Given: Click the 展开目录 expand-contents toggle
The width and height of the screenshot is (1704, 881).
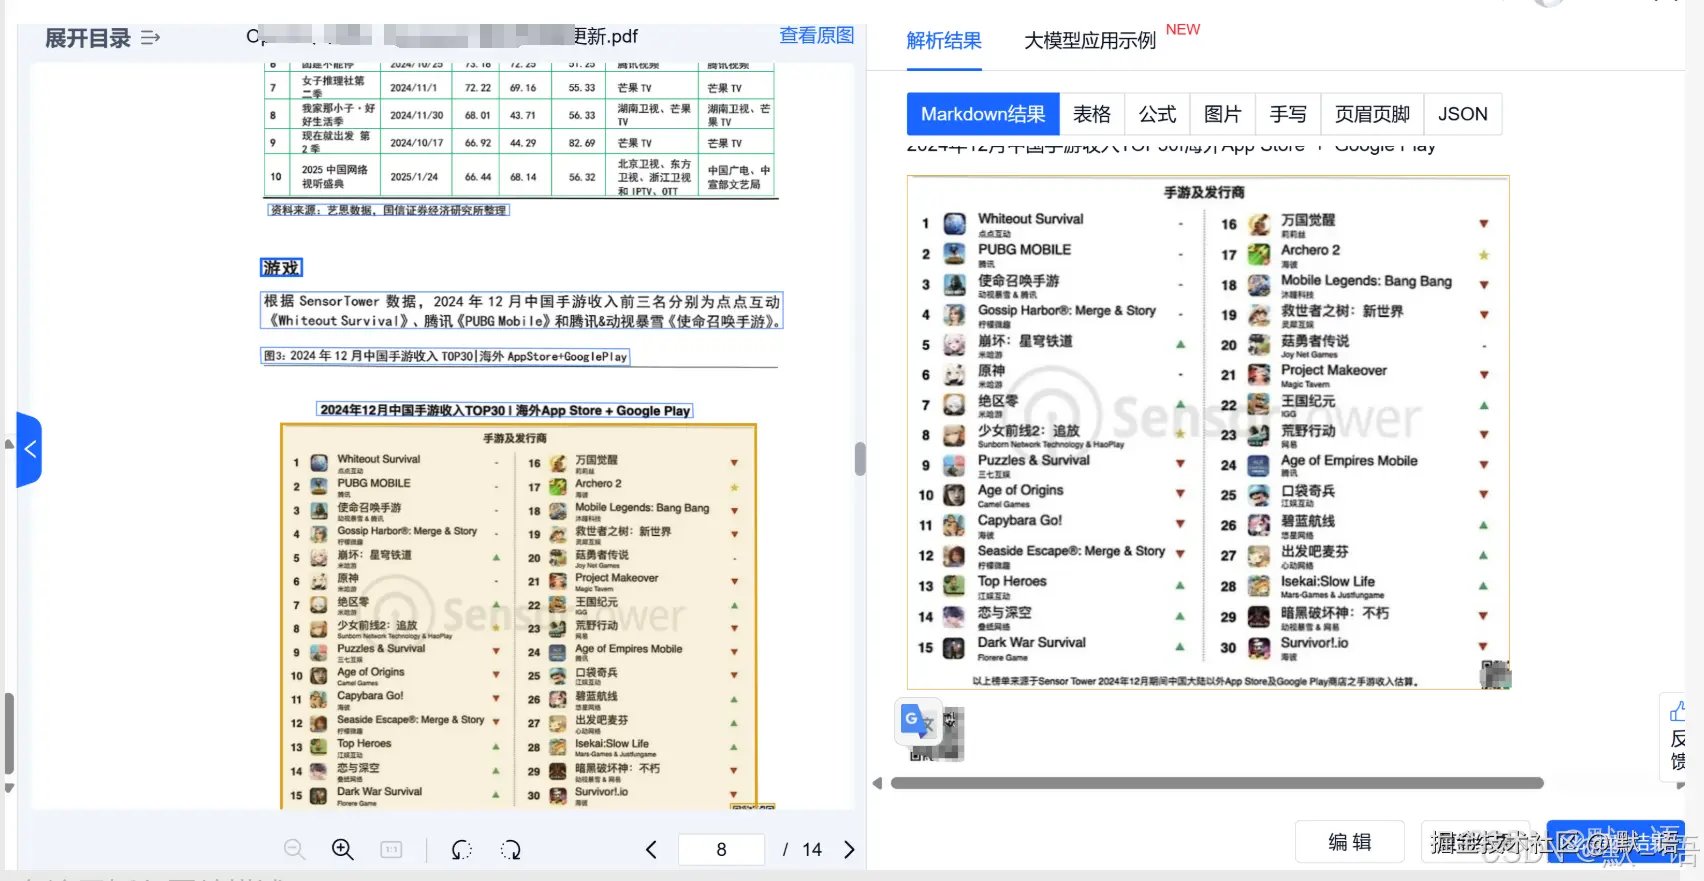Looking at the screenshot, I should click(102, 38).
